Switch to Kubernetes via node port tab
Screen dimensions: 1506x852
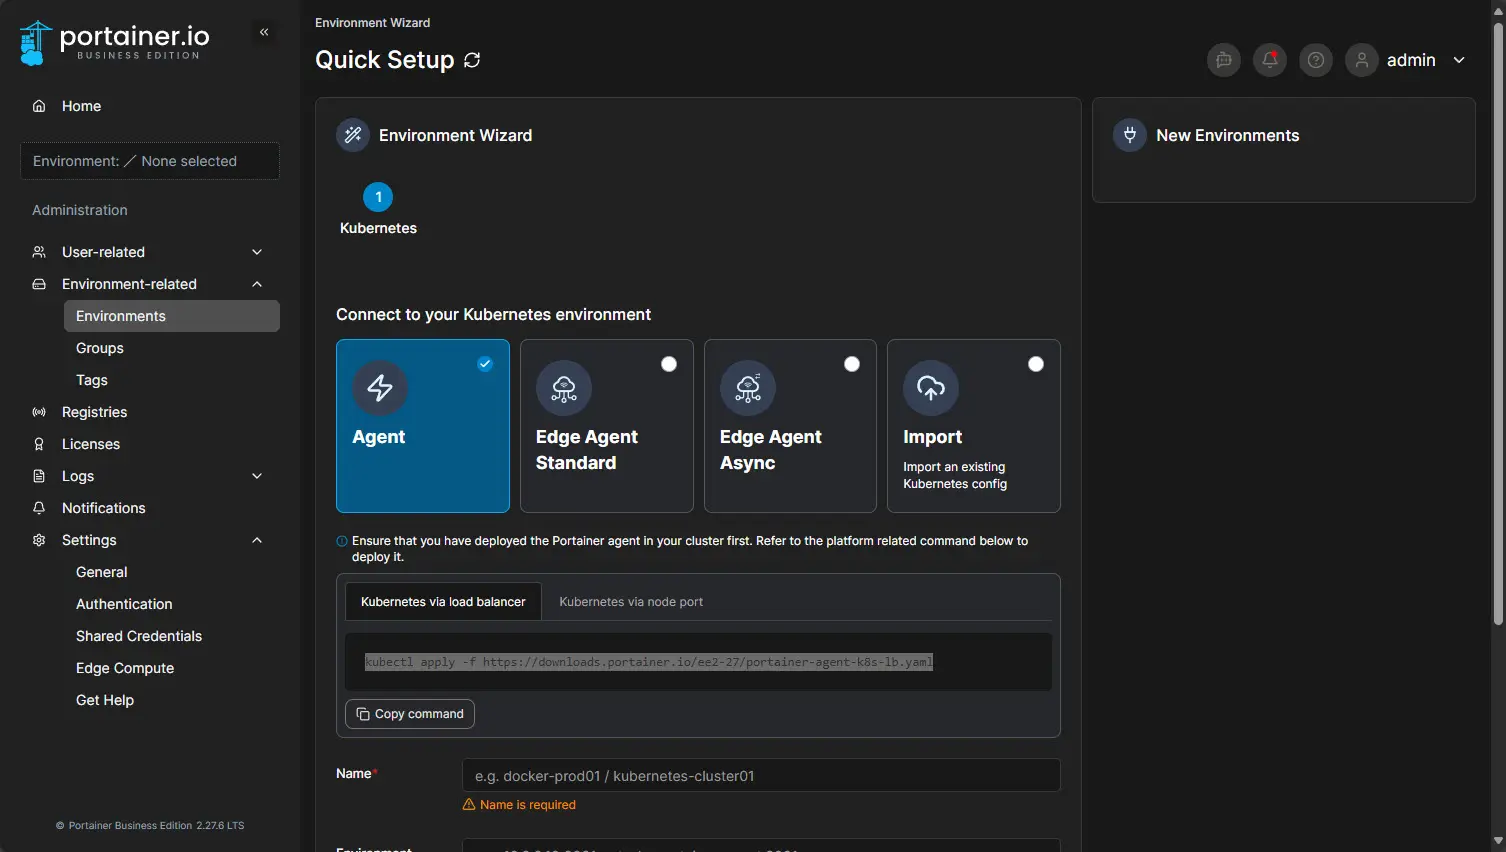[x=631, y=602]
